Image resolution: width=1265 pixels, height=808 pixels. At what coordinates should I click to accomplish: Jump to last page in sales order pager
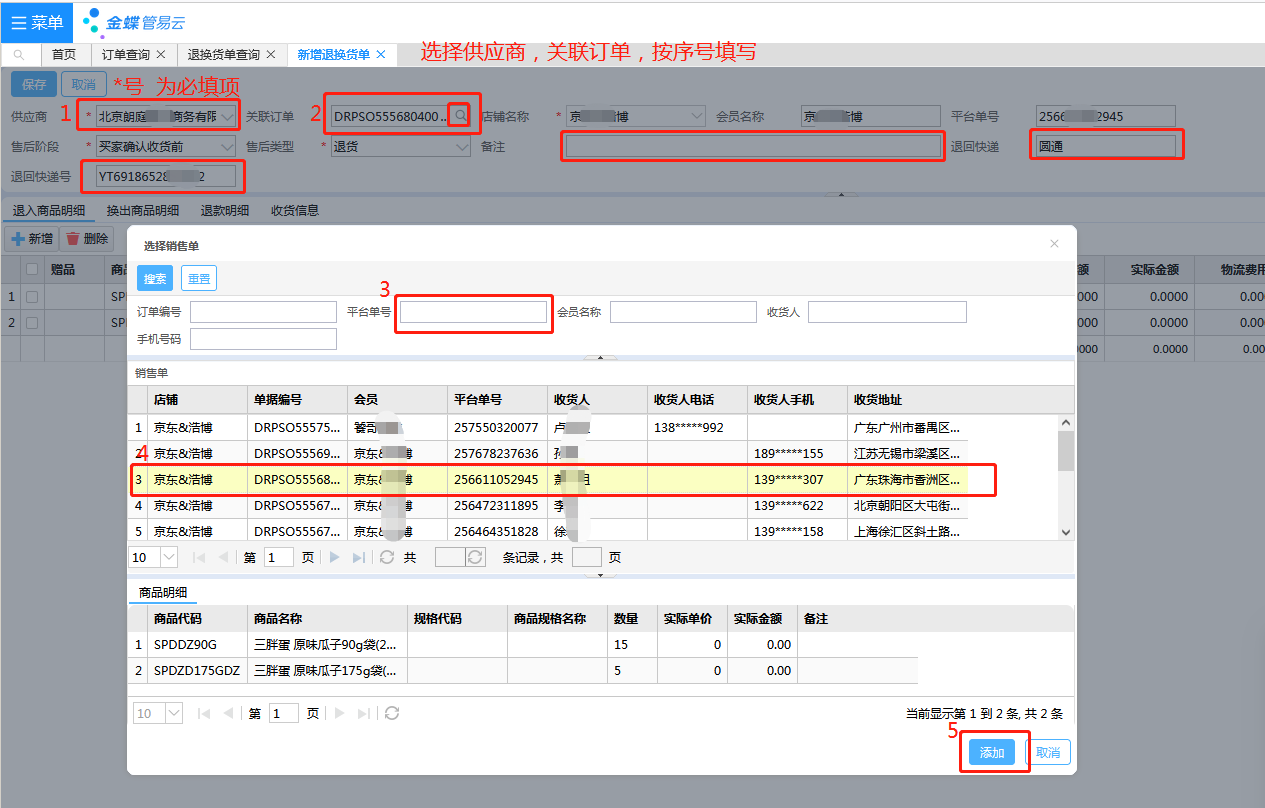(359, 557)
